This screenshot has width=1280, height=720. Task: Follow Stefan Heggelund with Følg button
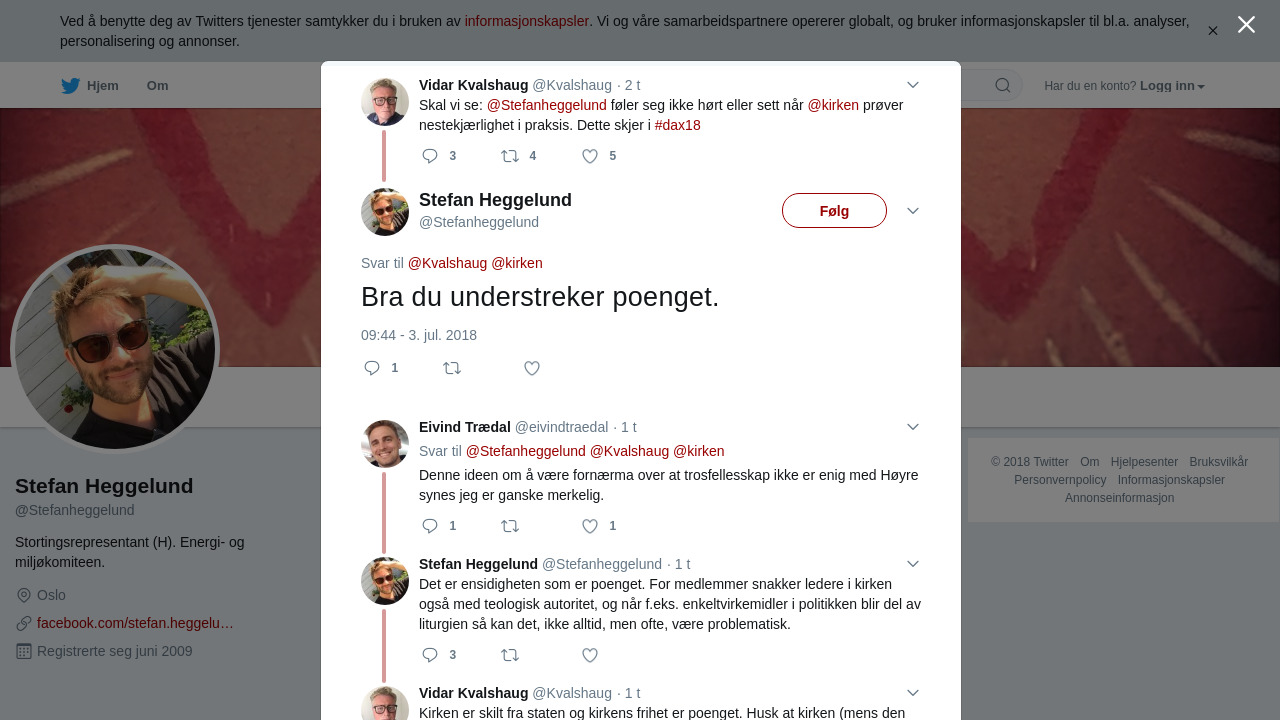coord(834,211)
